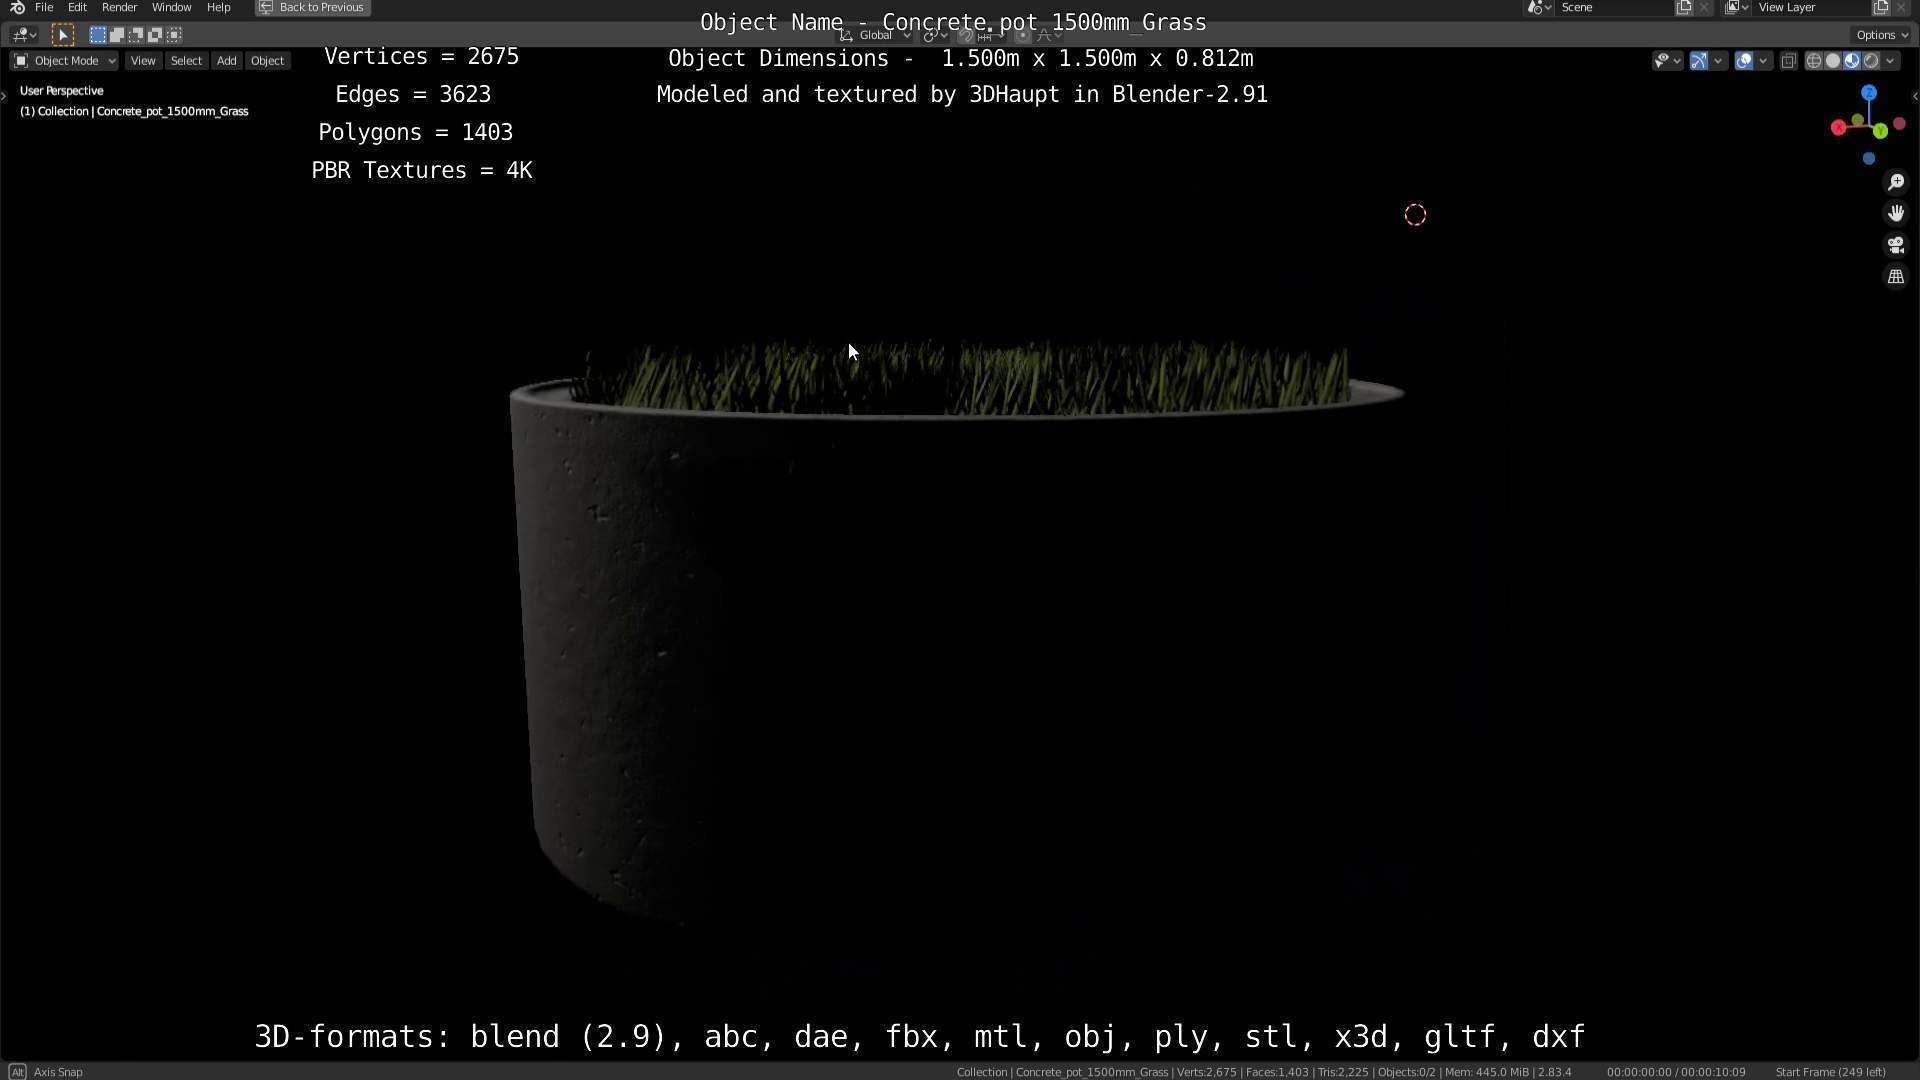
Task: Open the File menu
Action: point(44,7)
